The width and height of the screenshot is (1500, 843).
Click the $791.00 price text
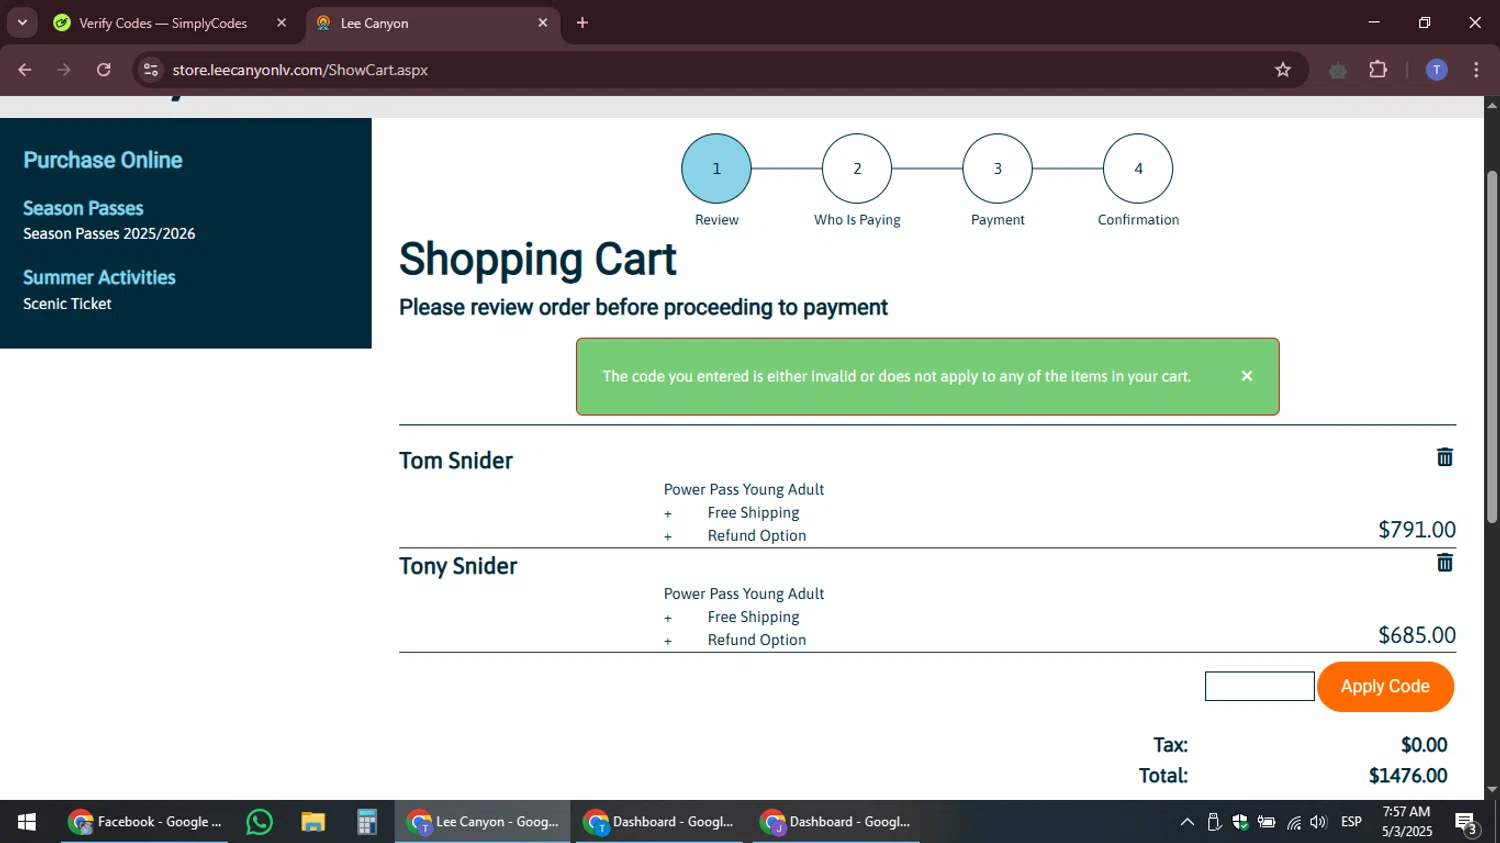(1417, 530)
